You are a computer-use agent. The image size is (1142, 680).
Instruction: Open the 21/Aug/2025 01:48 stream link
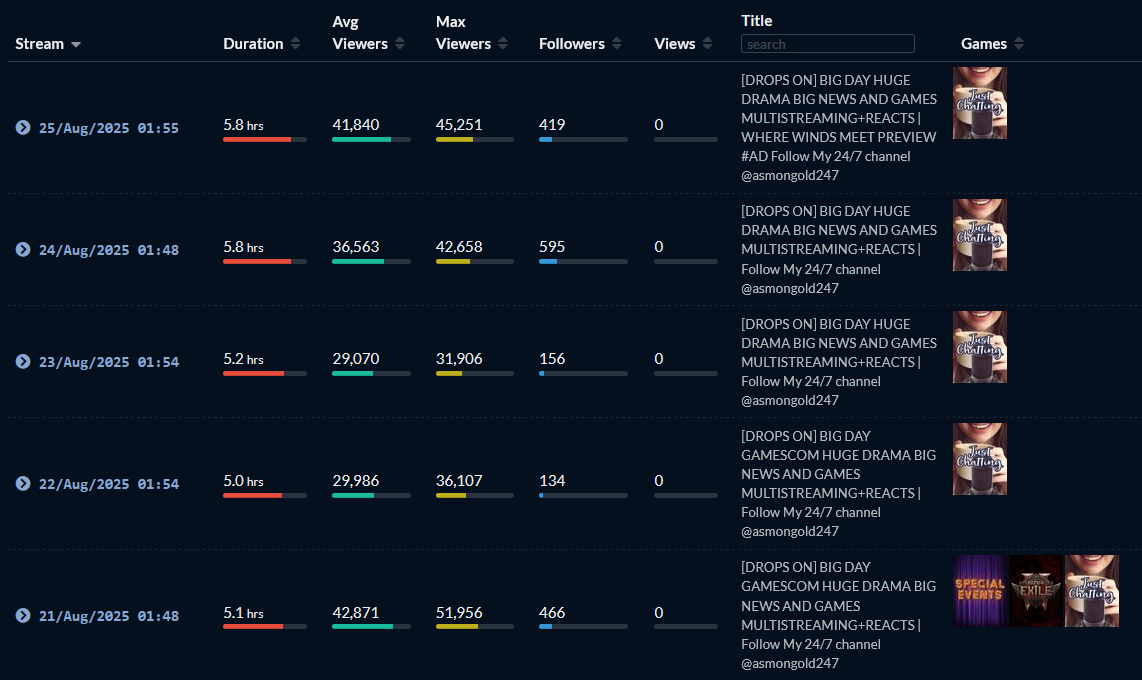[108, 616]
